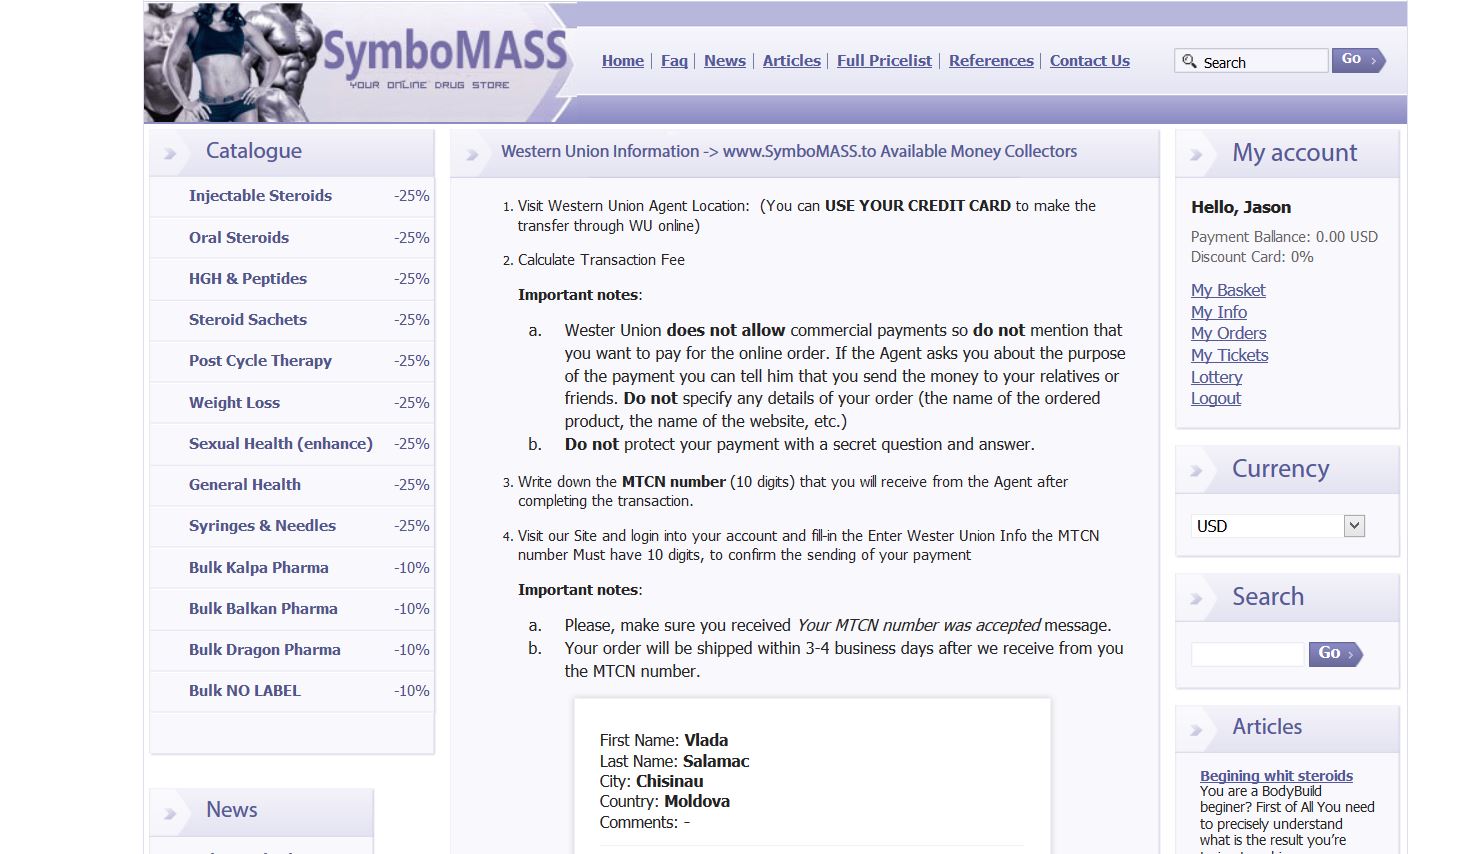This screenshot has width=1464, height=854.
Task: Open the My Tickets link
Action: coord(1229,355)
